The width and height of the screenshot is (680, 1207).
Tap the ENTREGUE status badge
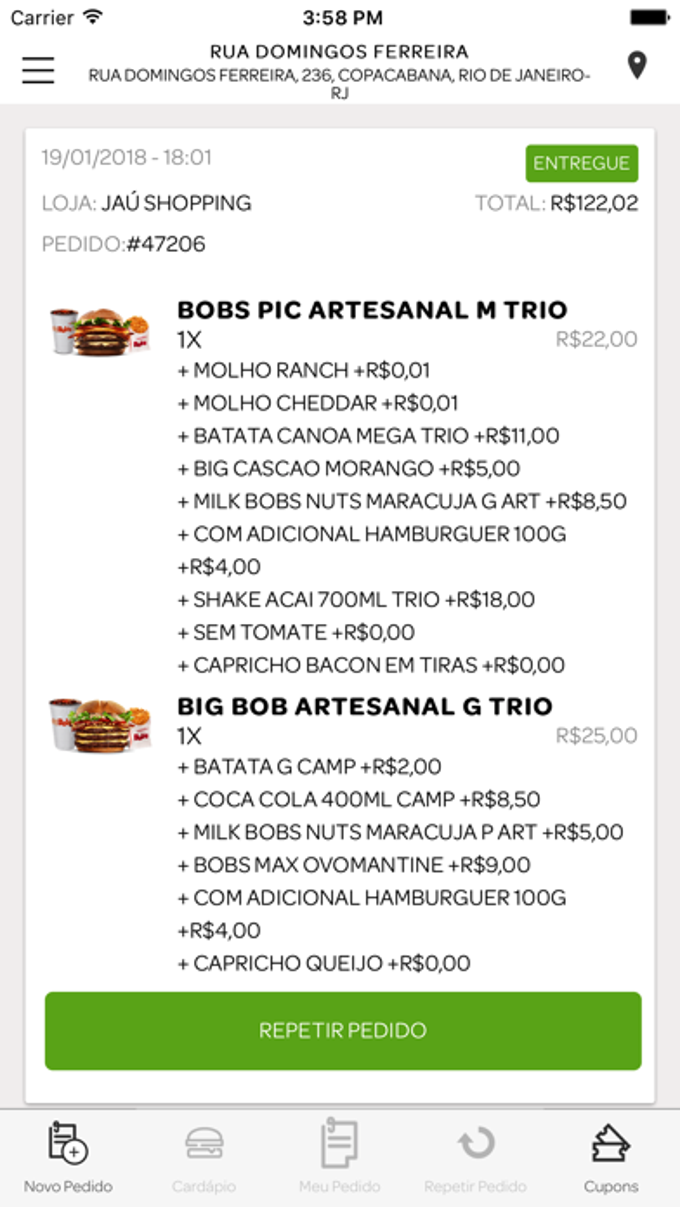coord(582,163)
